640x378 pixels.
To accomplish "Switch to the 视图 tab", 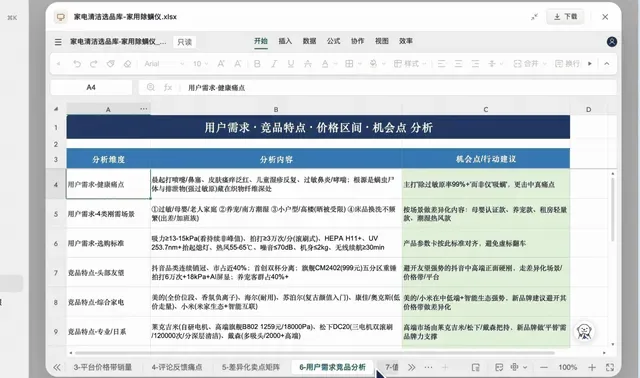I will tap(382, 41).
